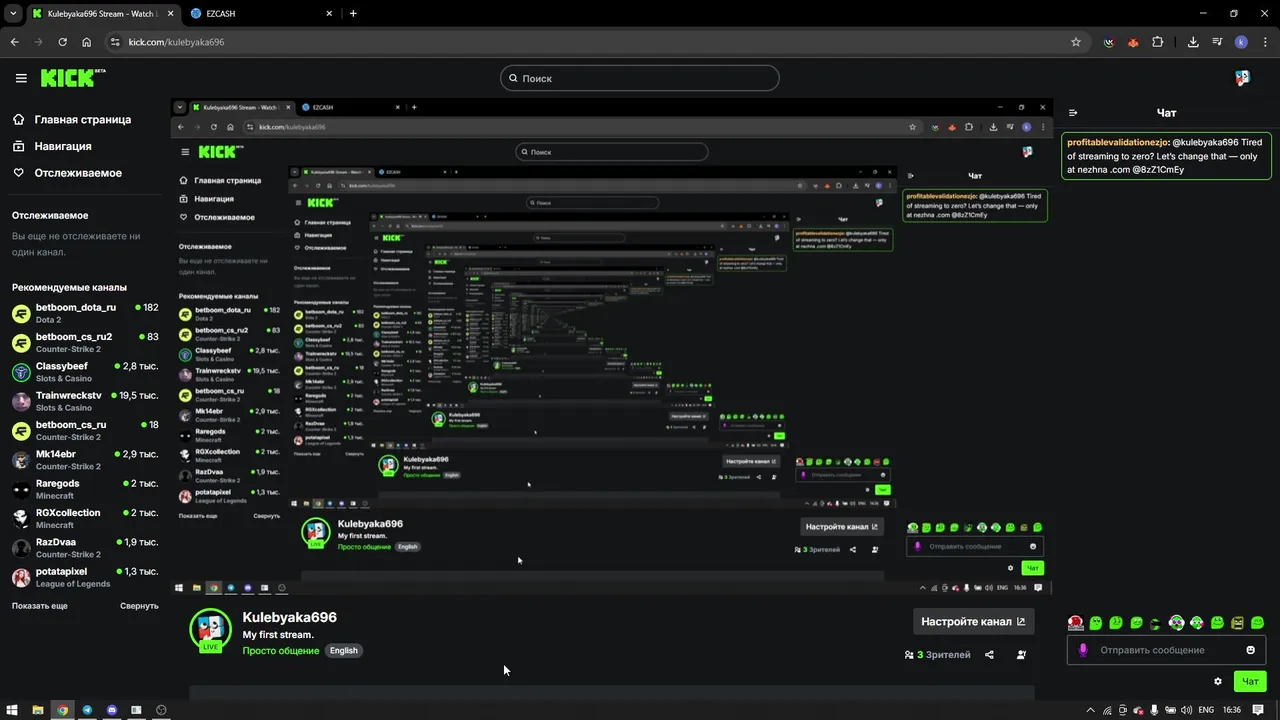Open the potatapixel channel
1280x720 pixels.
pyautogui.click(x=84, y=577)
